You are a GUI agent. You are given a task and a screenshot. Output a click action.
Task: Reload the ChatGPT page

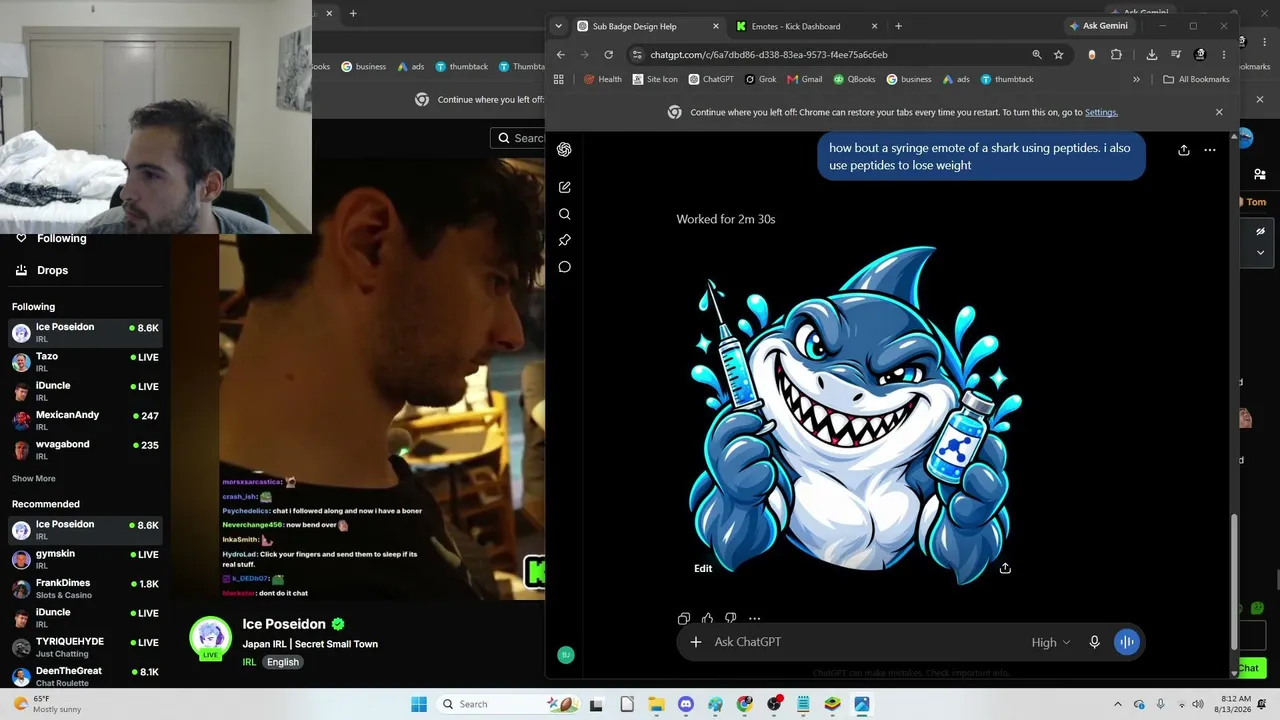coord(608,55)
